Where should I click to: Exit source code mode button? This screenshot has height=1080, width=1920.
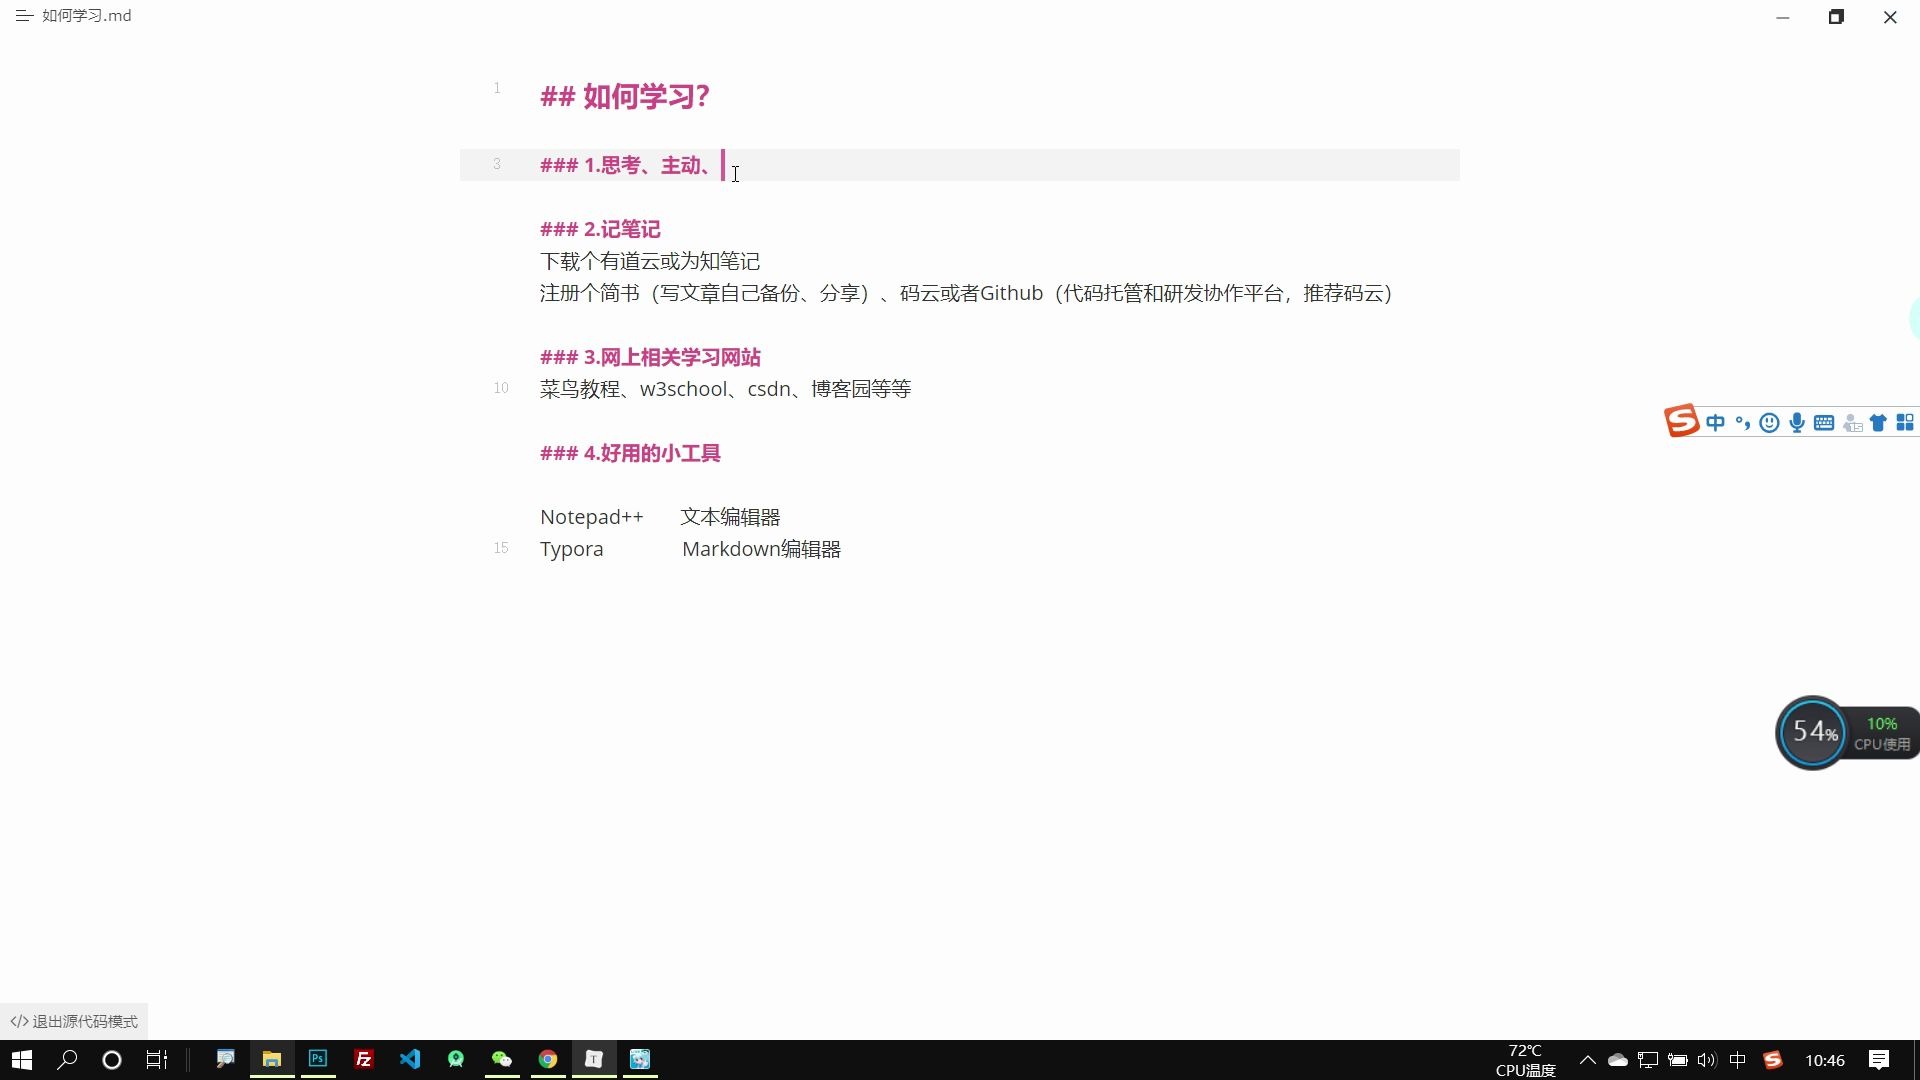point(74,1021)
